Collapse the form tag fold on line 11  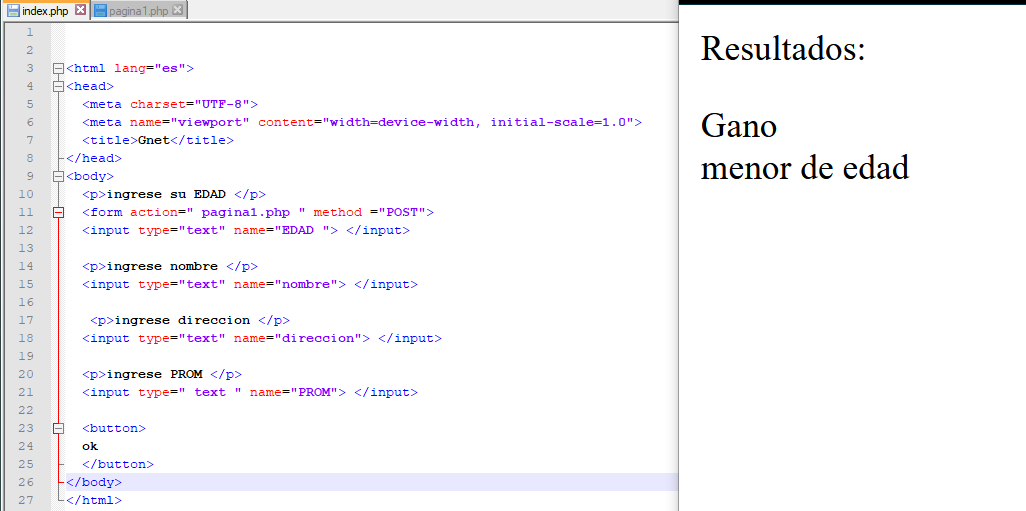pyautogui.click(x=59, y=212)
